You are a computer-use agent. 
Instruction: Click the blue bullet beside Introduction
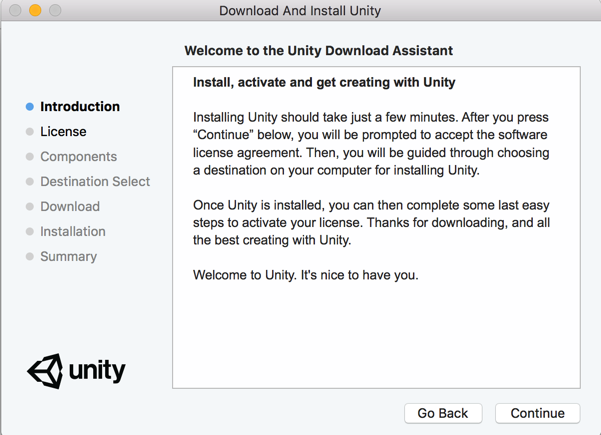[x=30, y=107]
